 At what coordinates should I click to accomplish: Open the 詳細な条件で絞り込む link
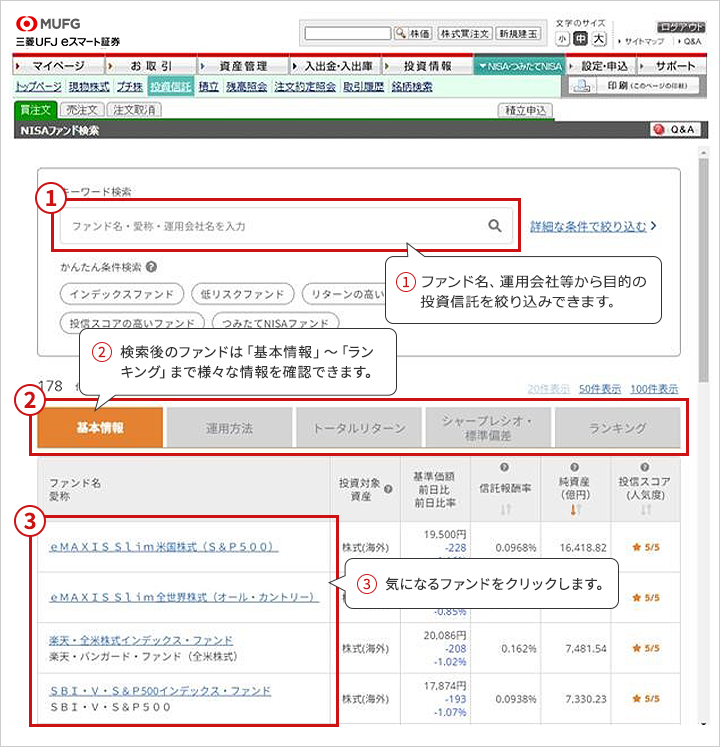coord(588,226)
